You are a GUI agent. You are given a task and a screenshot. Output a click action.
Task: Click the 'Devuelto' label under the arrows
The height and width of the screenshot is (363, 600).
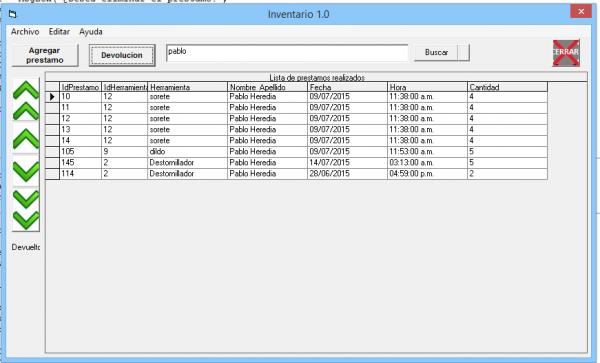(x=26, y=247)
